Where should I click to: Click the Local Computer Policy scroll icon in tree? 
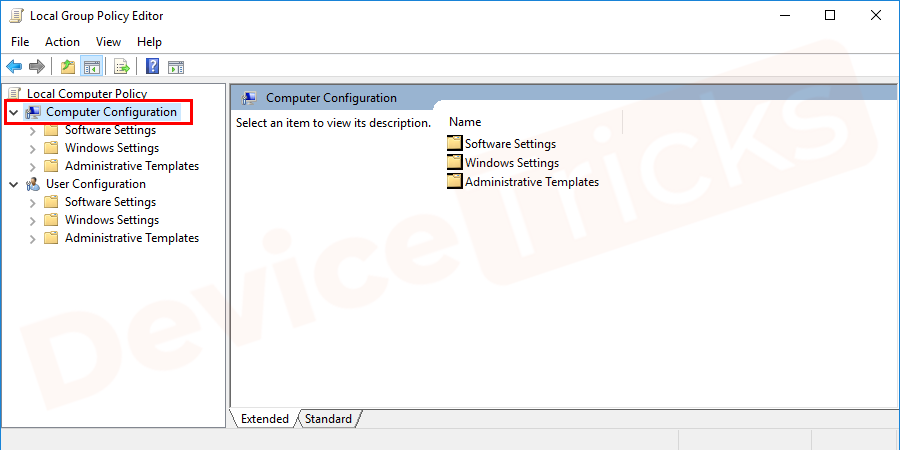click(16, 94)
